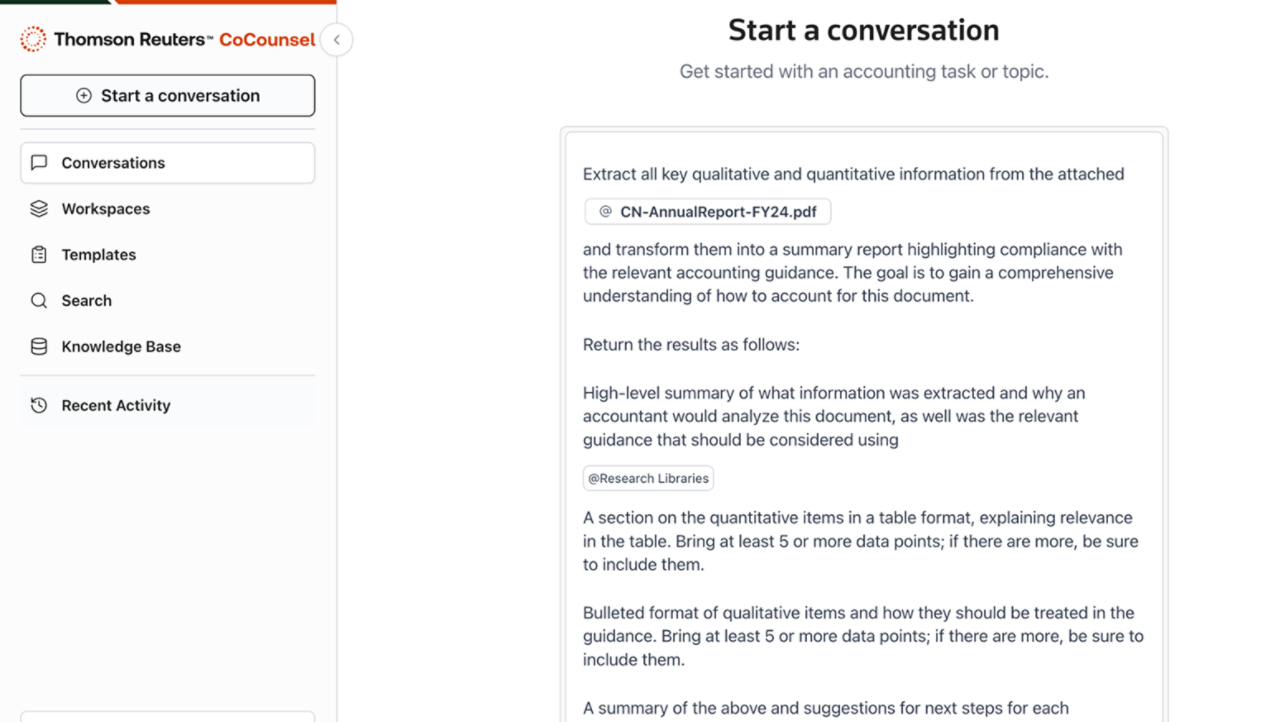Viewport: 1280px width, 722px height.
Task: Click the CN-AnnualReport-FY24.pdf attachment chip
Action: (x=708, y=212)
